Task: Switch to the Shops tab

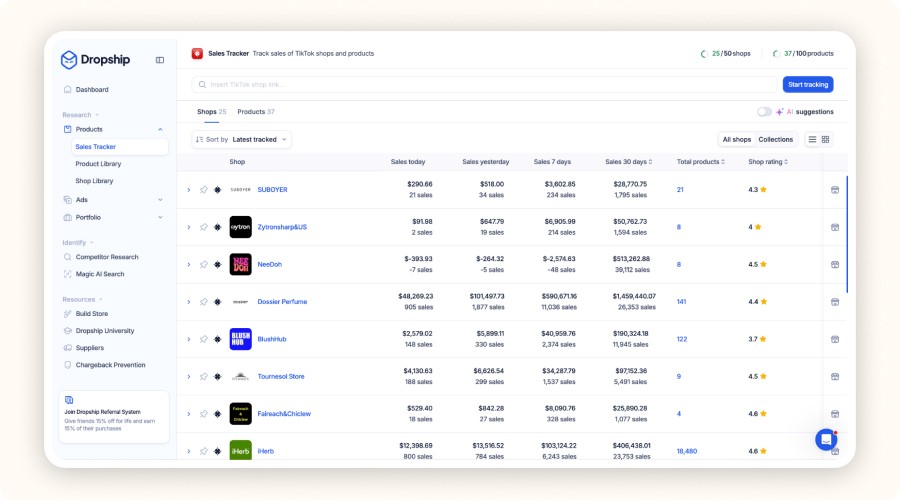Action: pos(211,112)
